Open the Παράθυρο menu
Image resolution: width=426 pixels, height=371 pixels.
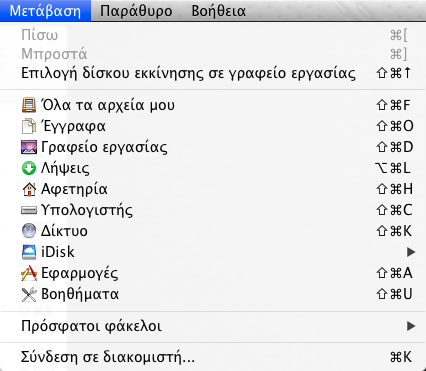tap(136, 11)
